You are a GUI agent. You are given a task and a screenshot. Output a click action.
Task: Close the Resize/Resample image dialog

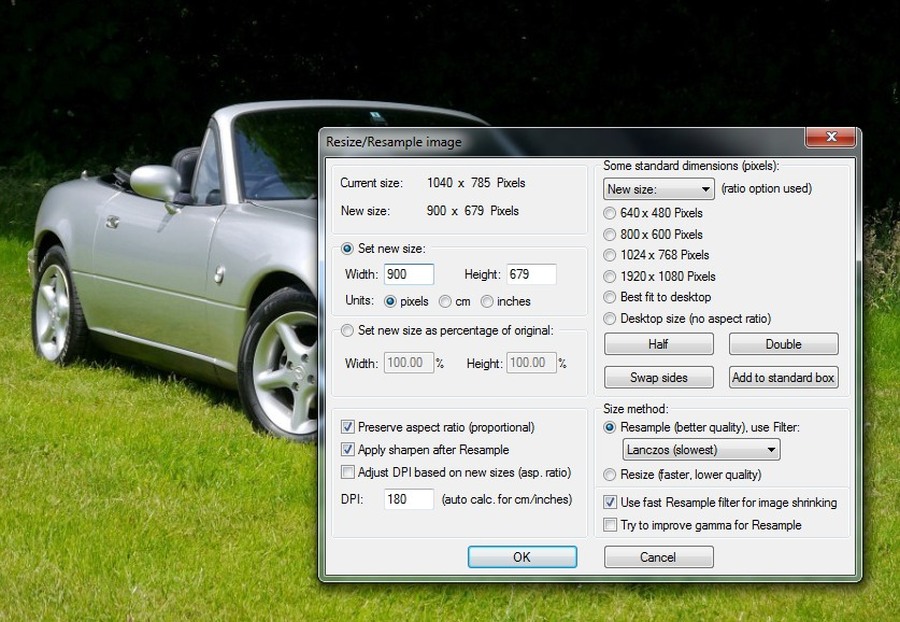click(831, 137)
